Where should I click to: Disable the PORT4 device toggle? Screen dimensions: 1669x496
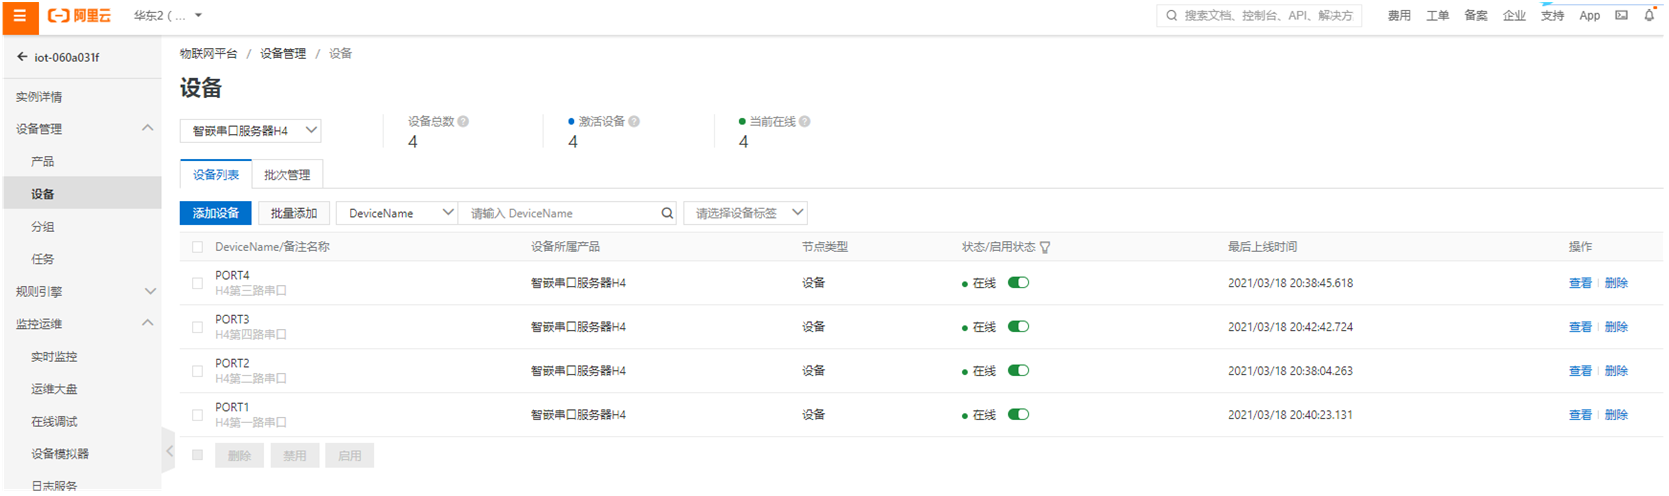click(x=1018, y=283)
